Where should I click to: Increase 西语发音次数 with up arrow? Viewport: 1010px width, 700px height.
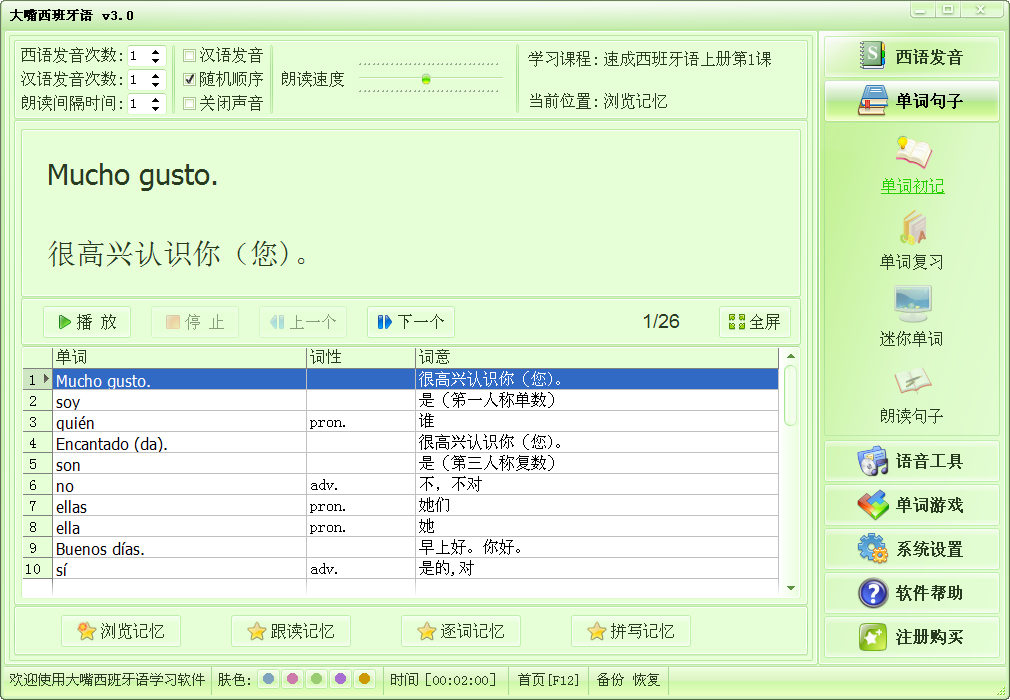coord(156,52)
